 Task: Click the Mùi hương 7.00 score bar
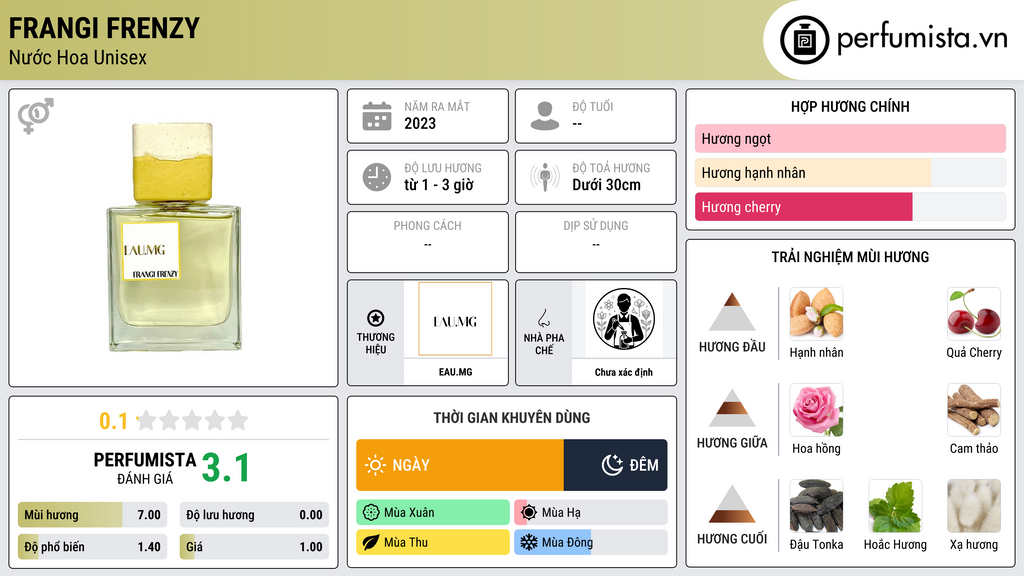(x=92, y=515)
